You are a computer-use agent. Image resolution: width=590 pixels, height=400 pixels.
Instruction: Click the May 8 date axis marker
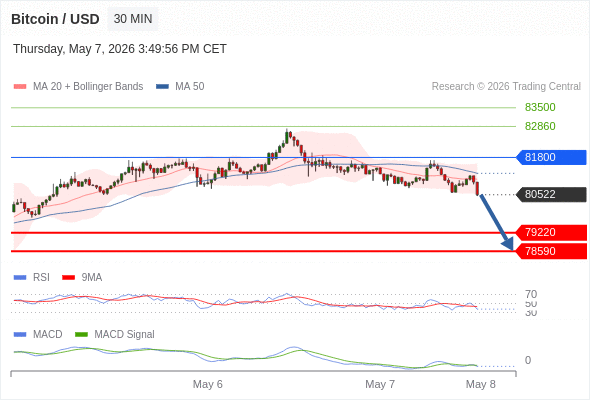pyautogui.click(x=481, y=384)
